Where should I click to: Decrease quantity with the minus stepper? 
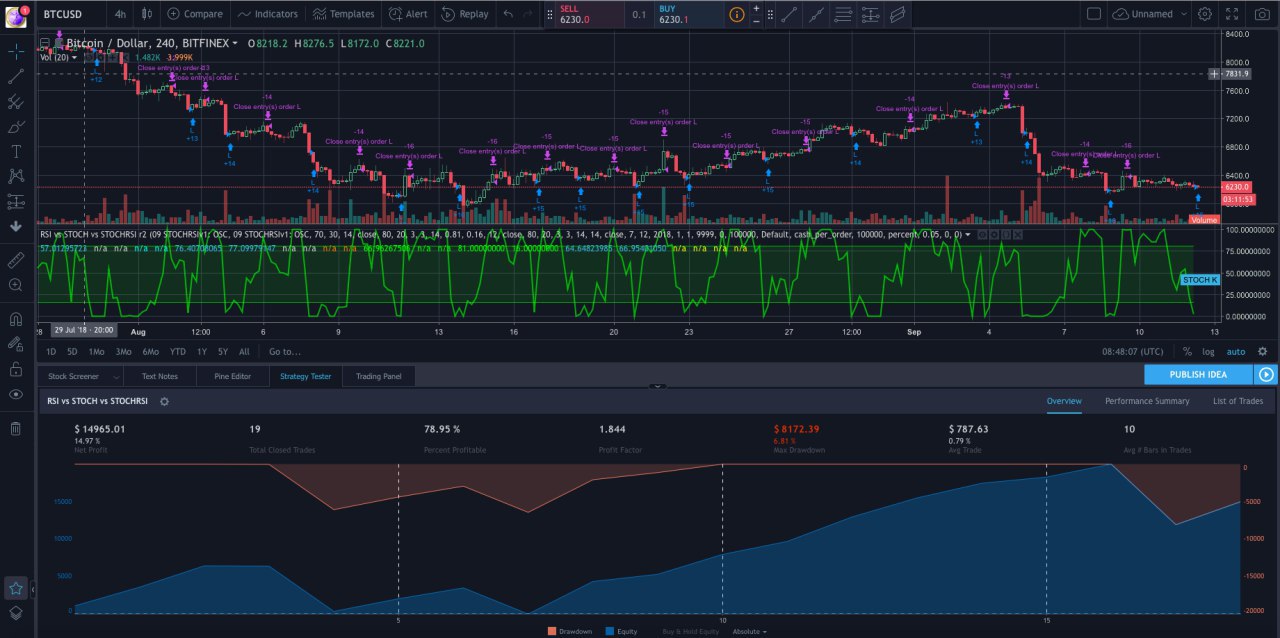tap(756, 20)
